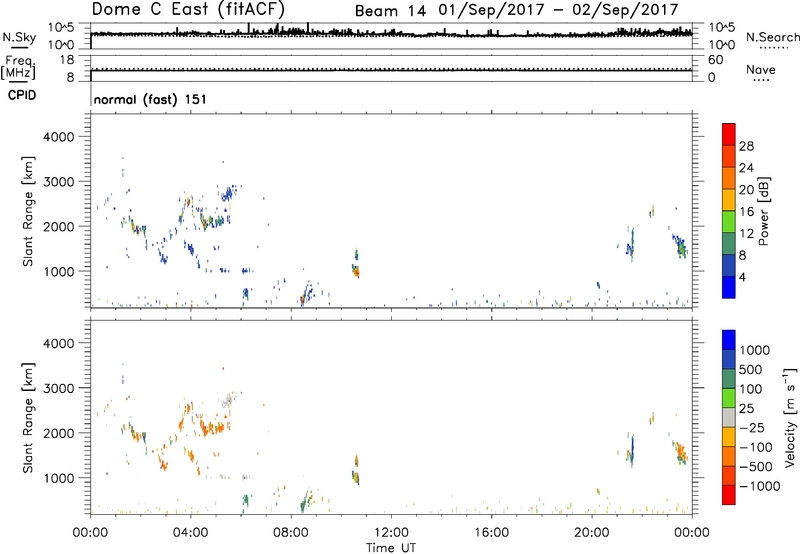Click the '04:00' time axis tick label
800x554 pixels.
click(190, 533)
